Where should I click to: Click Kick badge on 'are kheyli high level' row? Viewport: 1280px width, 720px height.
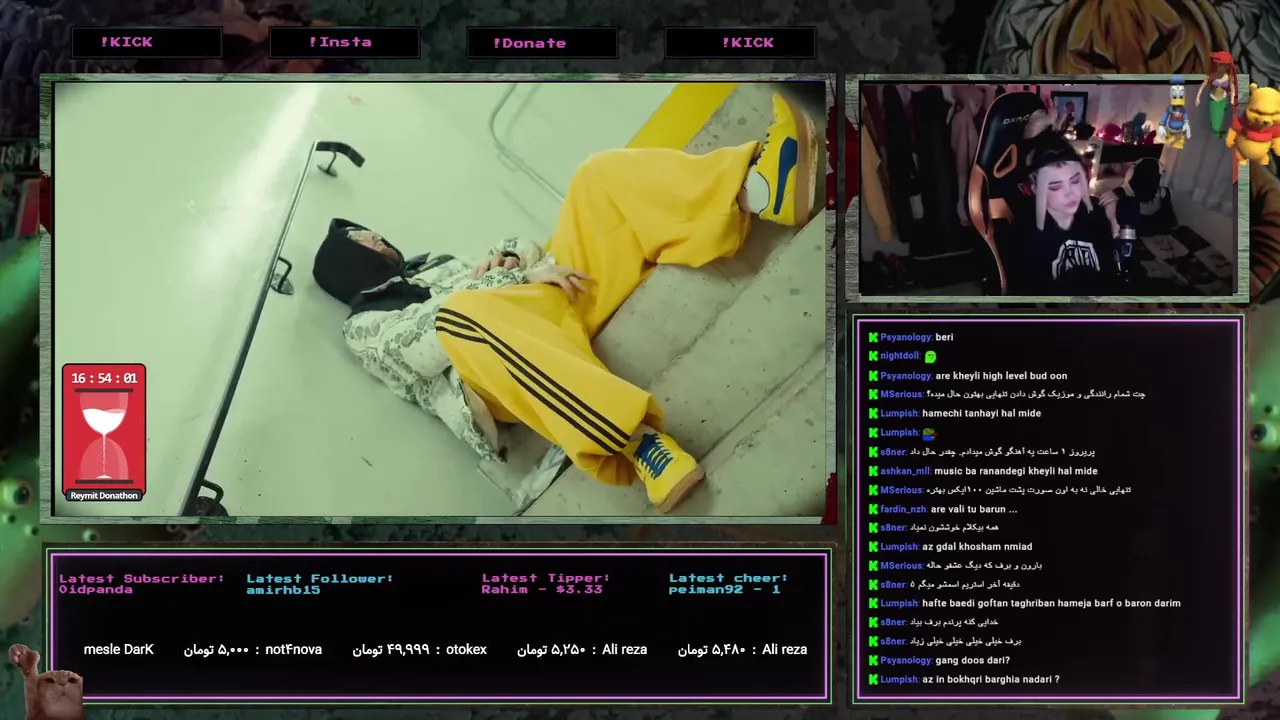[873, 376]
